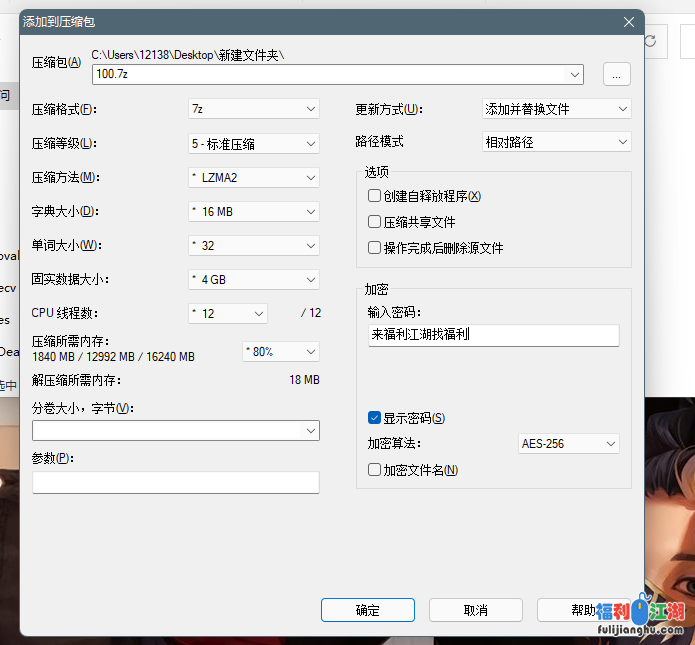Open the AES-256 encryption algorithm dropdown
The height and width of the screenshot is (645, 695).
click(568, 444)
